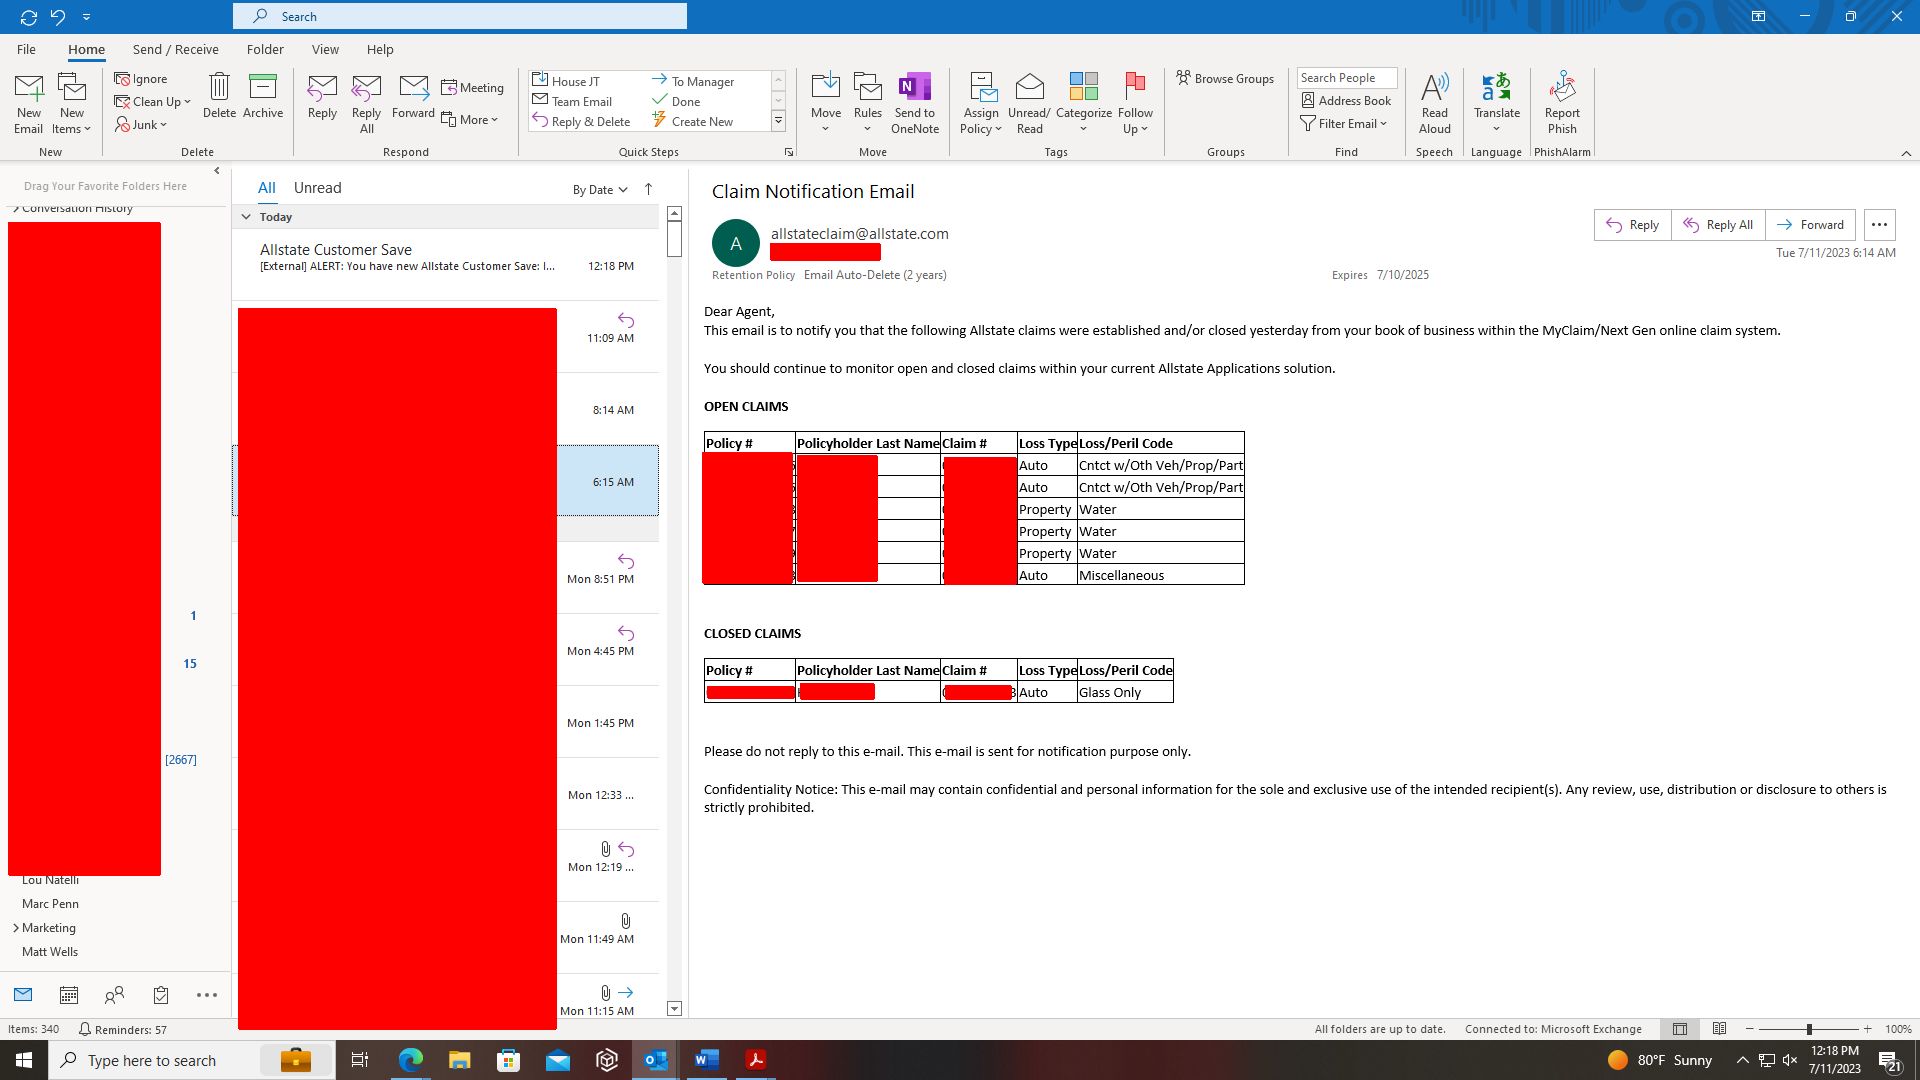
Task: Toggle Reading view in status bar
Action: click(1719, 1029)
